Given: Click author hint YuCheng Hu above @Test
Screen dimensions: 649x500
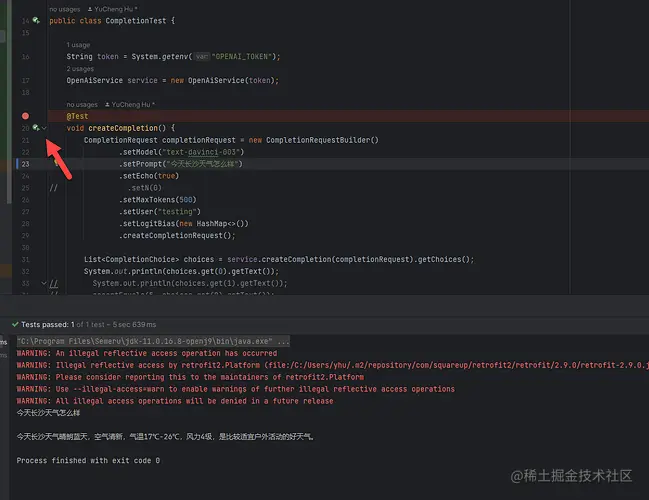Looking at the screenshot, I should pos(130,104).
